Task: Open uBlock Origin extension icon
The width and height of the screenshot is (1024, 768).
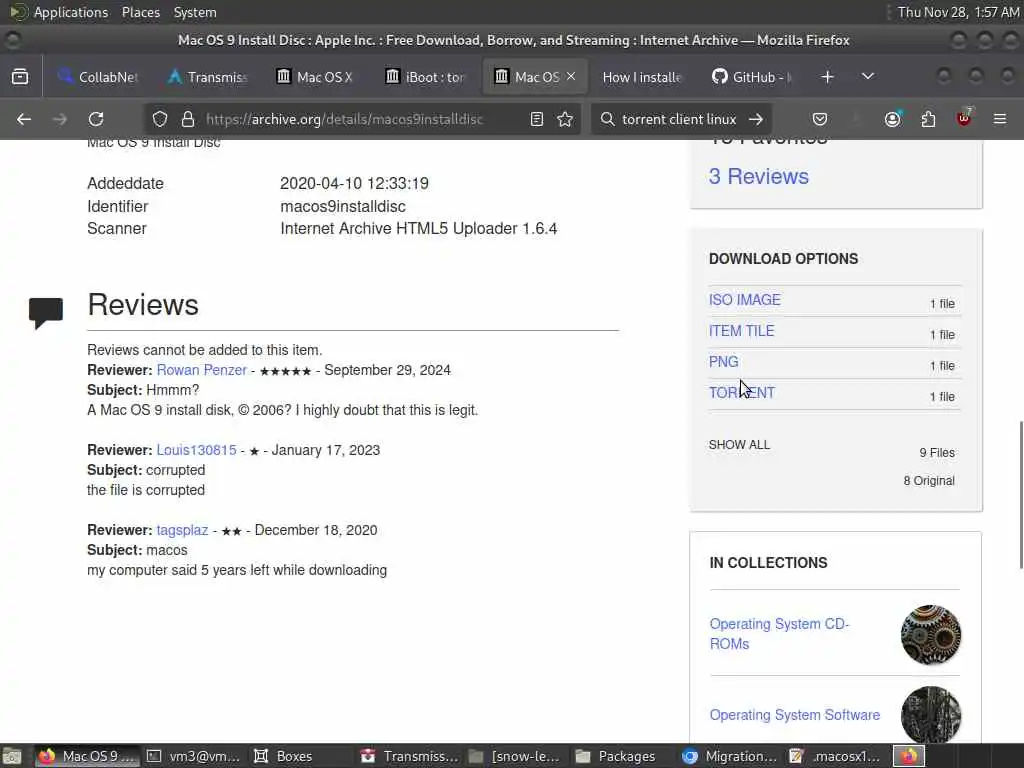Action: (x=964, y=118)
